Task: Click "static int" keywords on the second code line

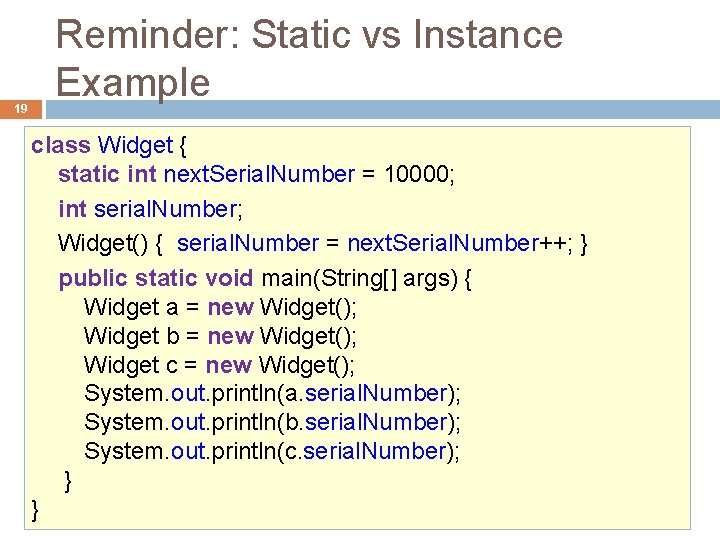Action: pyautogui.click(x=107, y=175)
